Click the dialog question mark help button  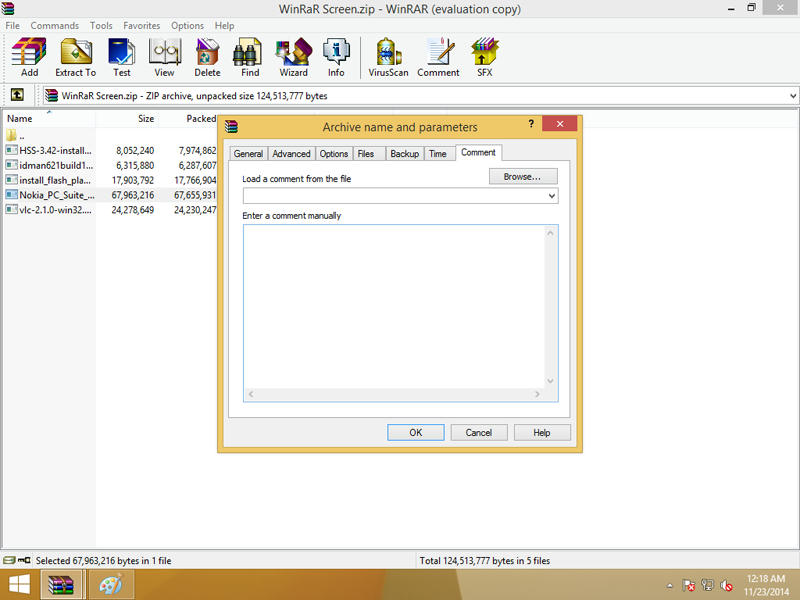(531, 123)
